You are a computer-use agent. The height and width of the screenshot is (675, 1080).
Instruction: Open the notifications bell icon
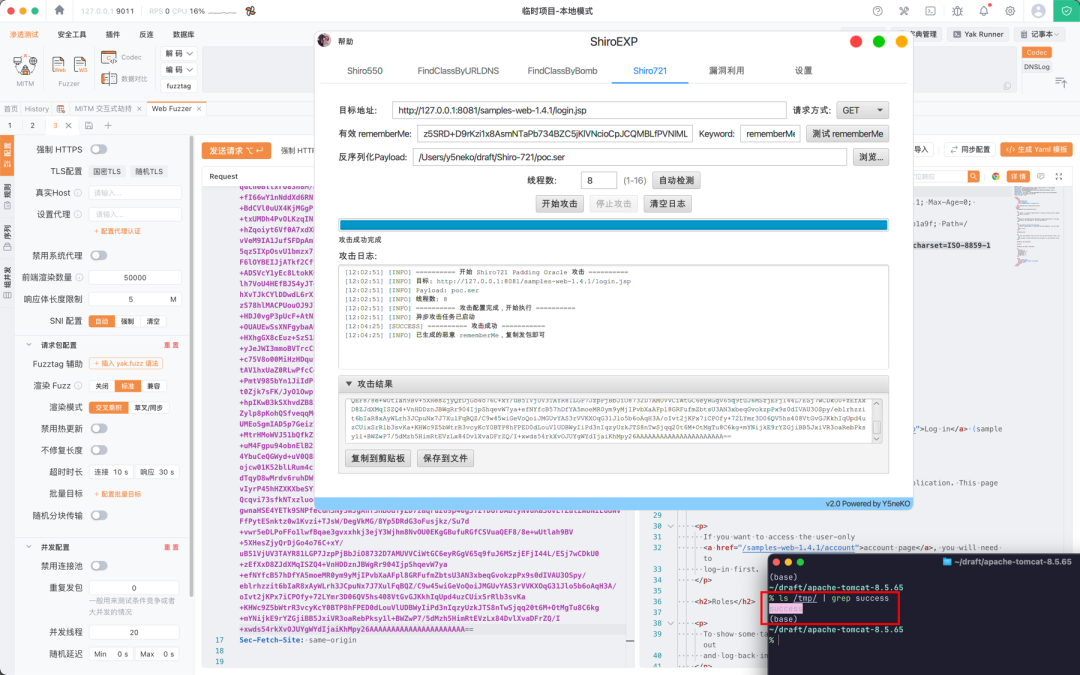984,11
